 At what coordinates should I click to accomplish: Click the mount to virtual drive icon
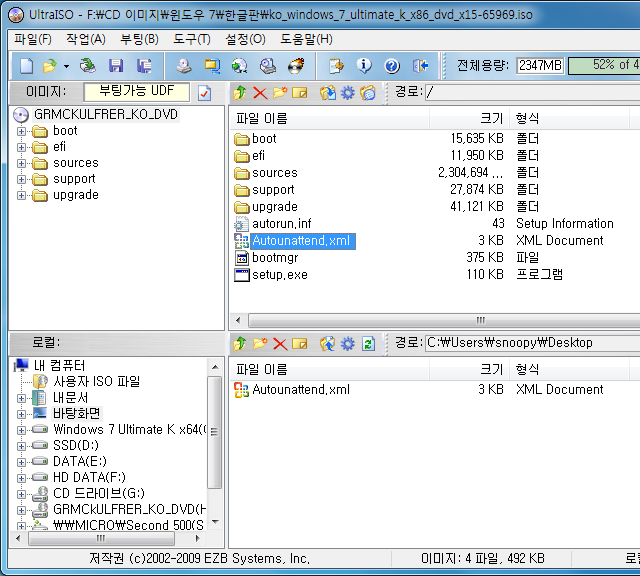(x=268, y=65)
